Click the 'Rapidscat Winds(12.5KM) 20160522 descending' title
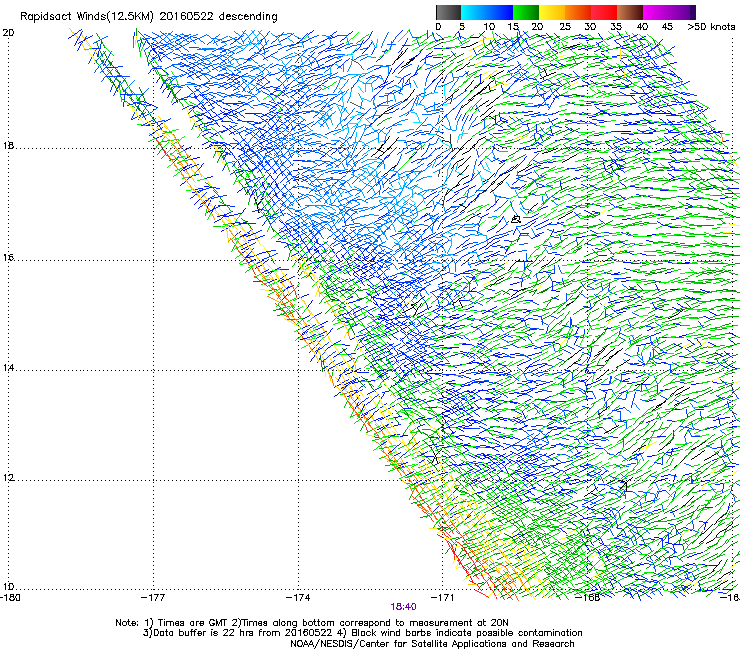The width and height of the screenshot is (740, 650). (x=149, y=16)
